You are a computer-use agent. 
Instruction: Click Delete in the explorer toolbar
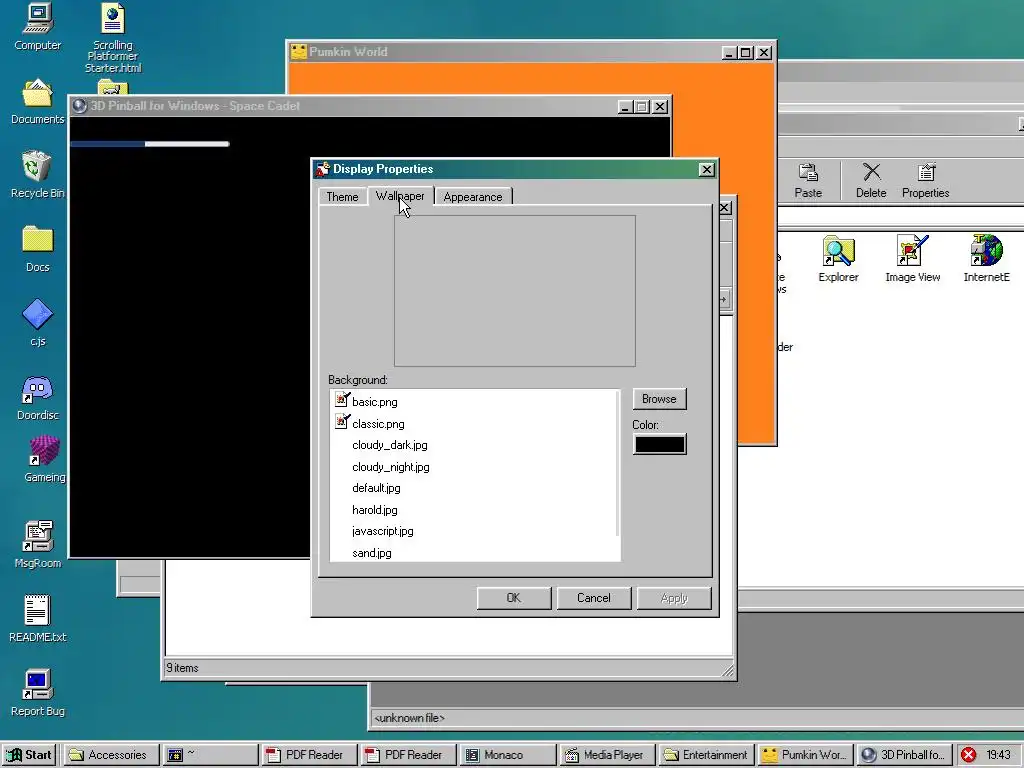pos(871,181)
